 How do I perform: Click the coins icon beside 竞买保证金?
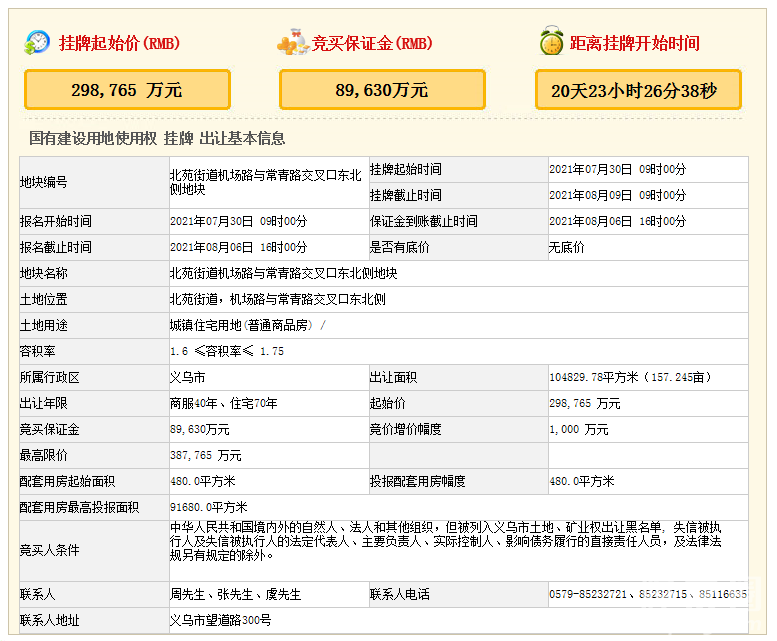[292, 43]
